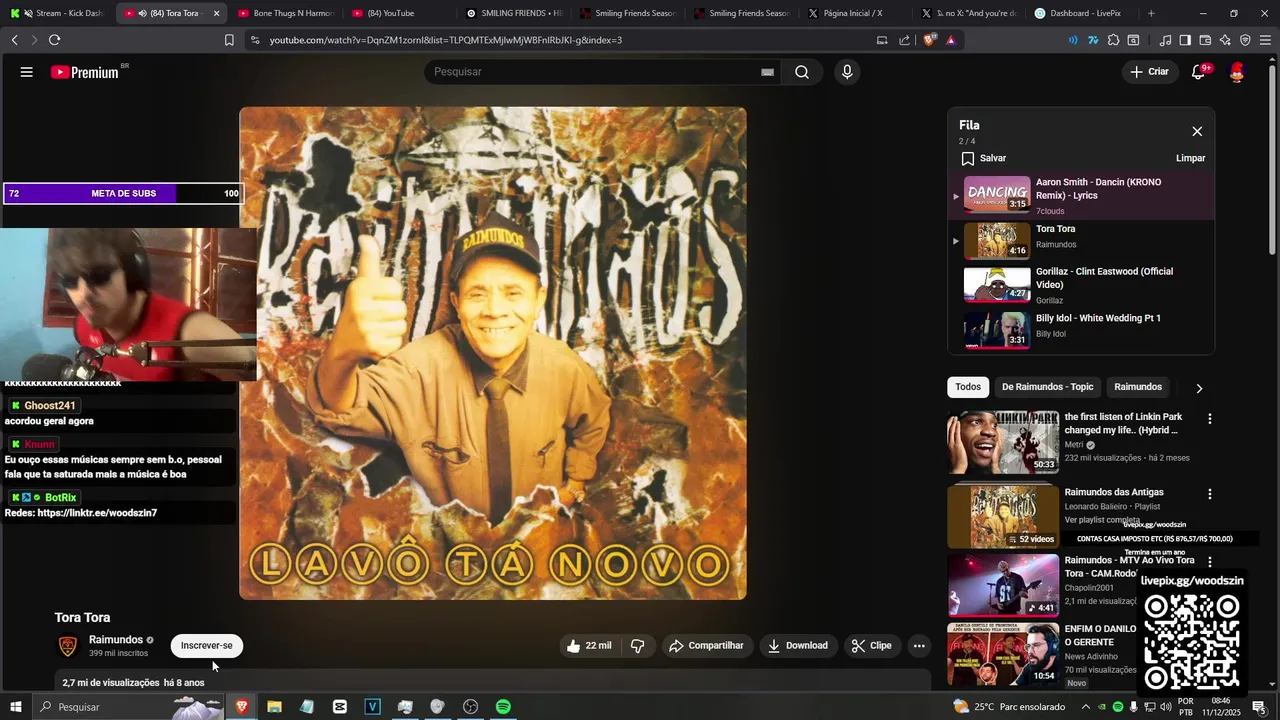Show more filter chips with right chevron

click(1199, 388)
